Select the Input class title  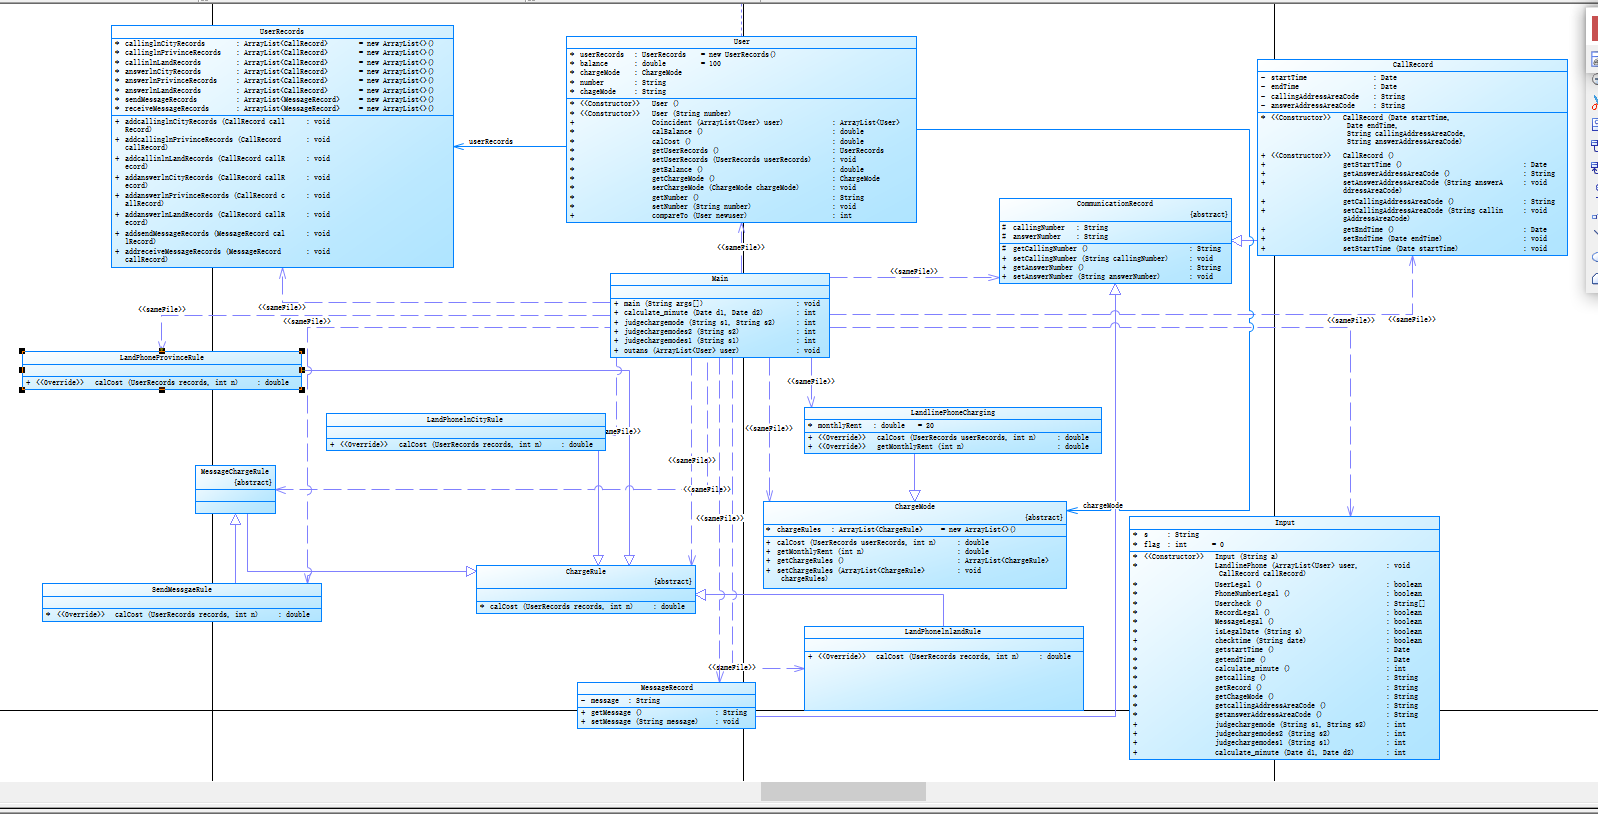tap(1284, 523)
